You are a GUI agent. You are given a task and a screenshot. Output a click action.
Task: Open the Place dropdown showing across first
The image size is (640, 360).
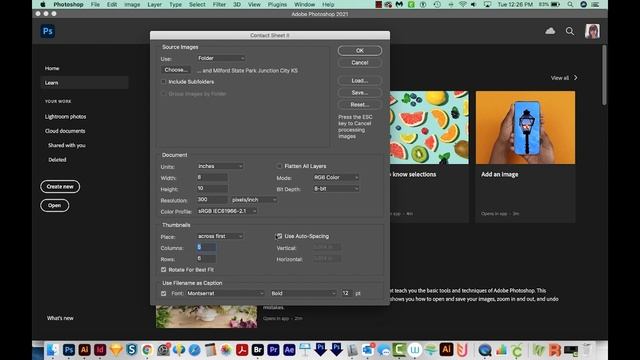tap(220, 236)
